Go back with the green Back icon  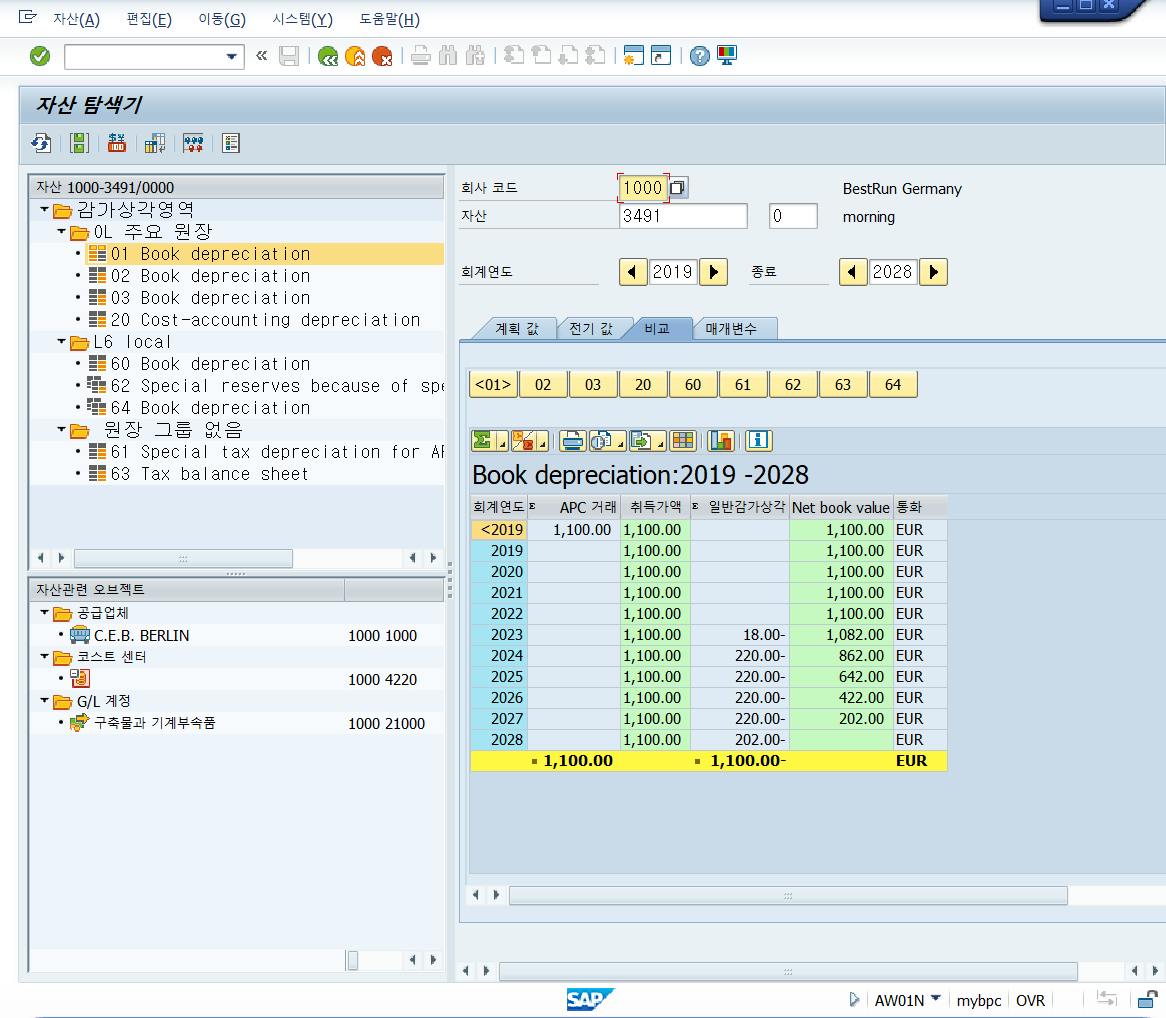click(327, 56)
